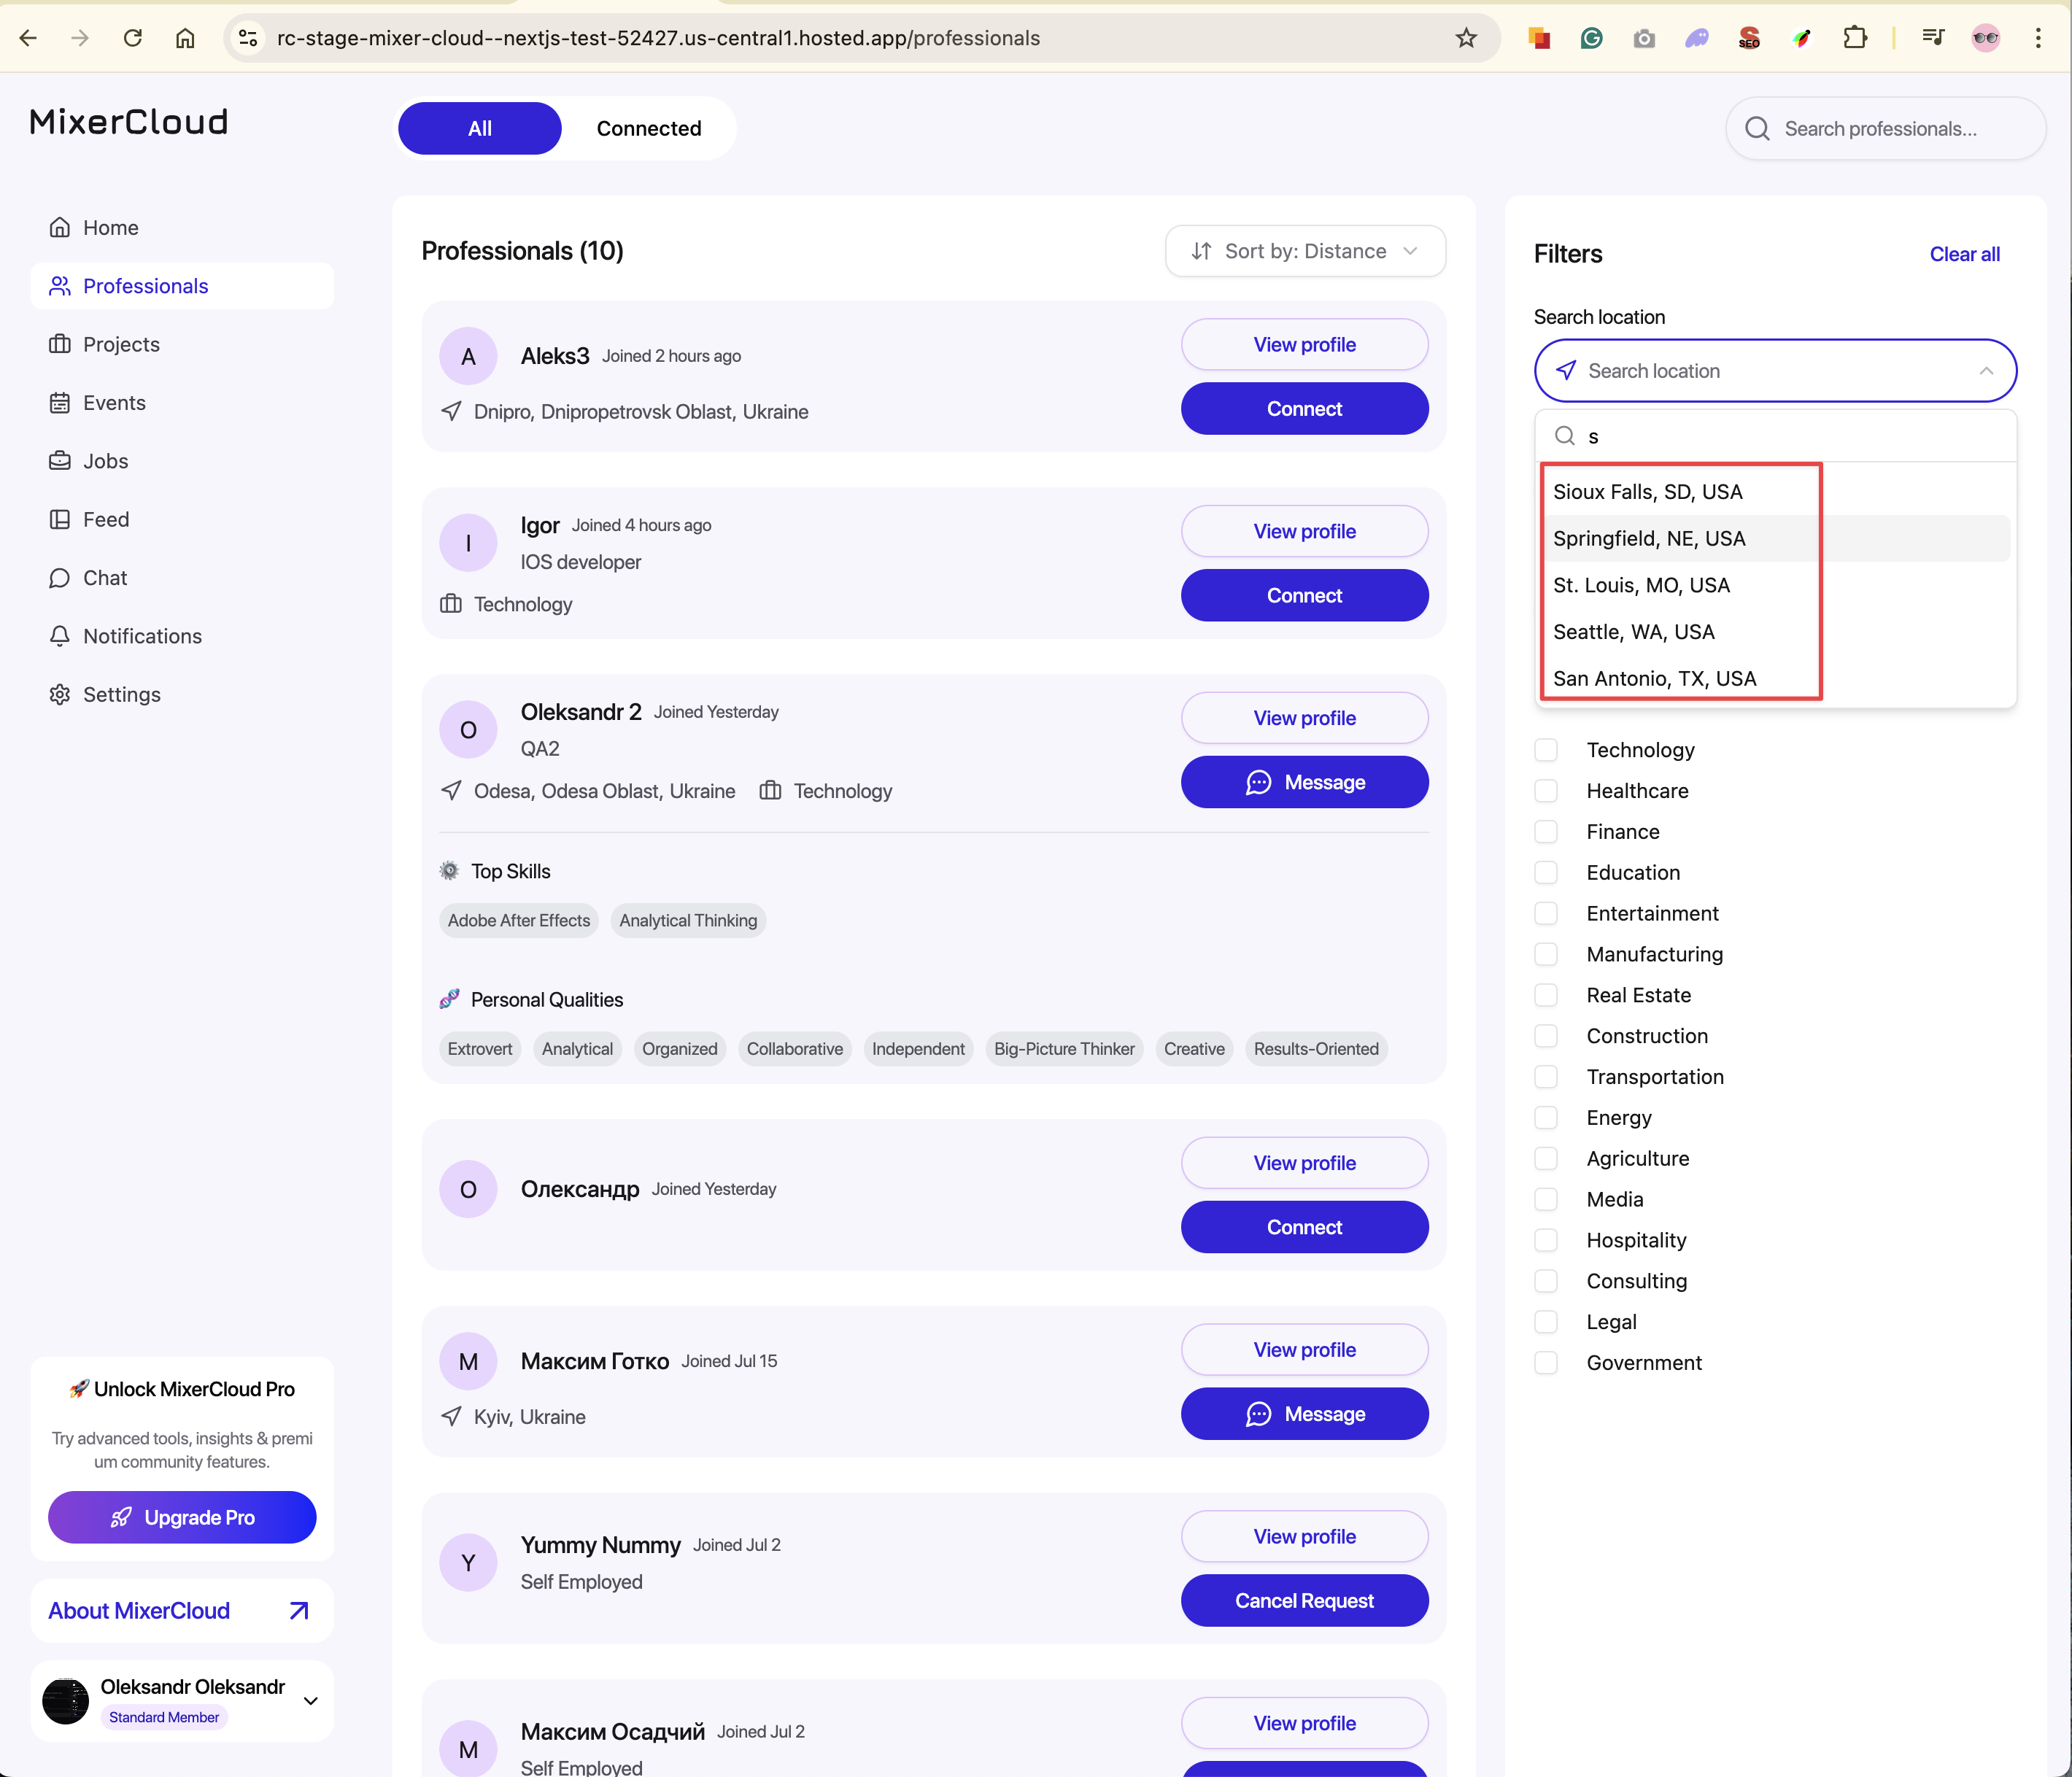Tick the Government filter checkbox
The height and width of the screenshot is (1777, 2072).
1546,1363
